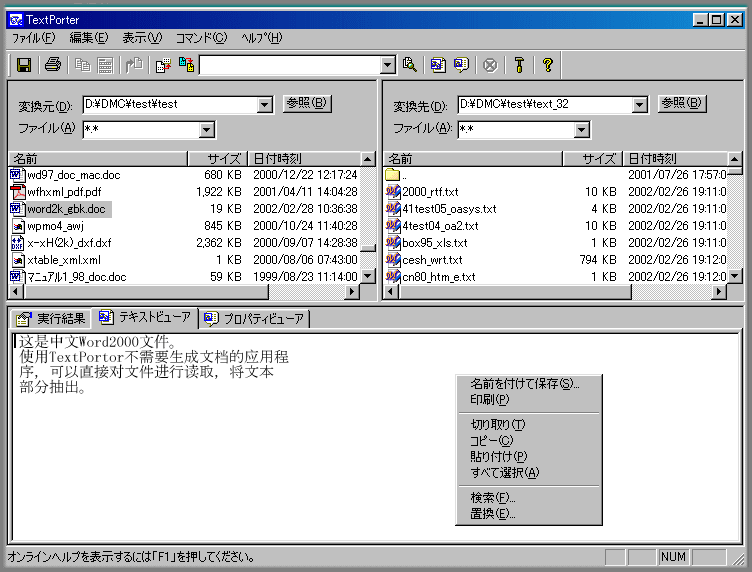
Task: Expand the source ファイル filter dropdown
Action: click(207, 129)
